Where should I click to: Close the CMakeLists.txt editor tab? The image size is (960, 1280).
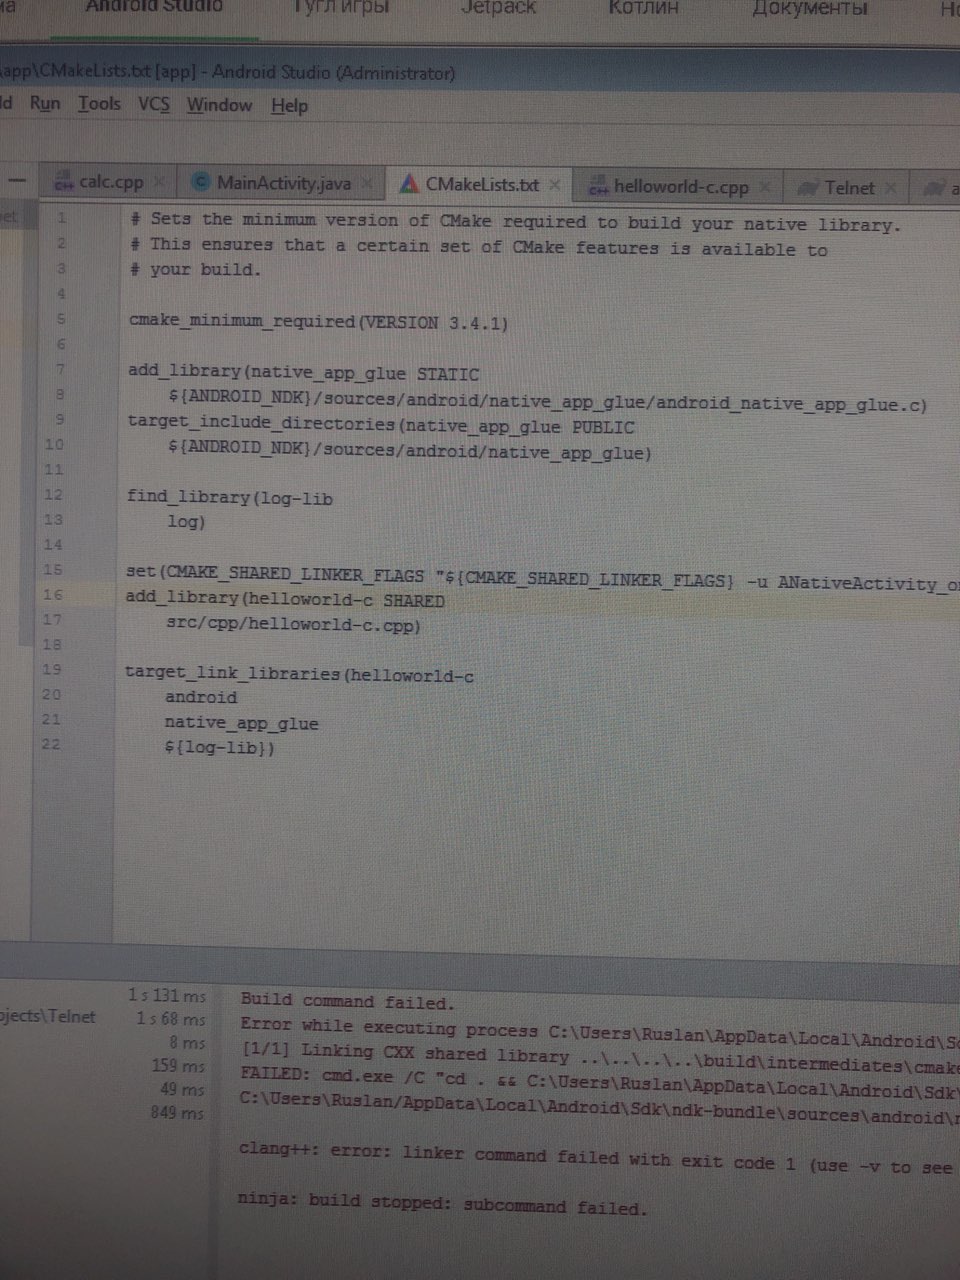pos(554,185)
